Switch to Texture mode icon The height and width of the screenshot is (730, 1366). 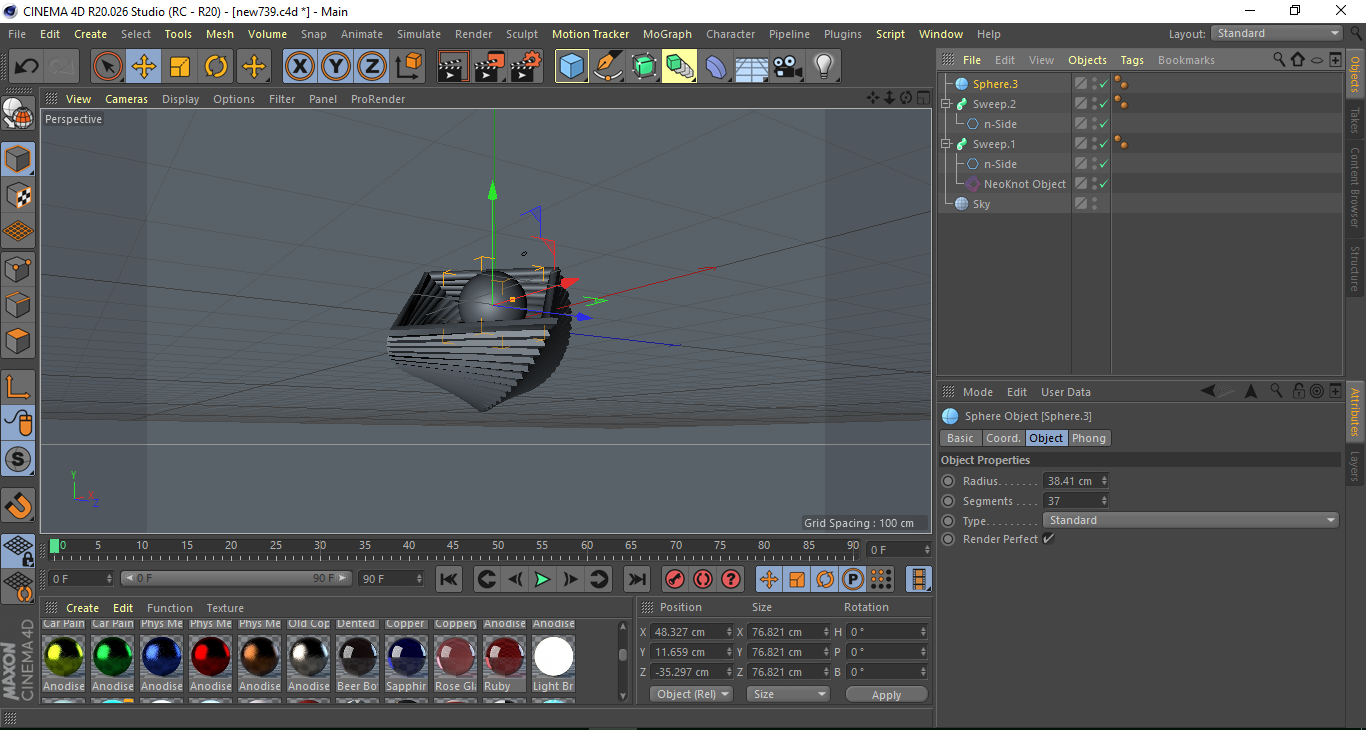pyautogui.click(x=18, y=195)
